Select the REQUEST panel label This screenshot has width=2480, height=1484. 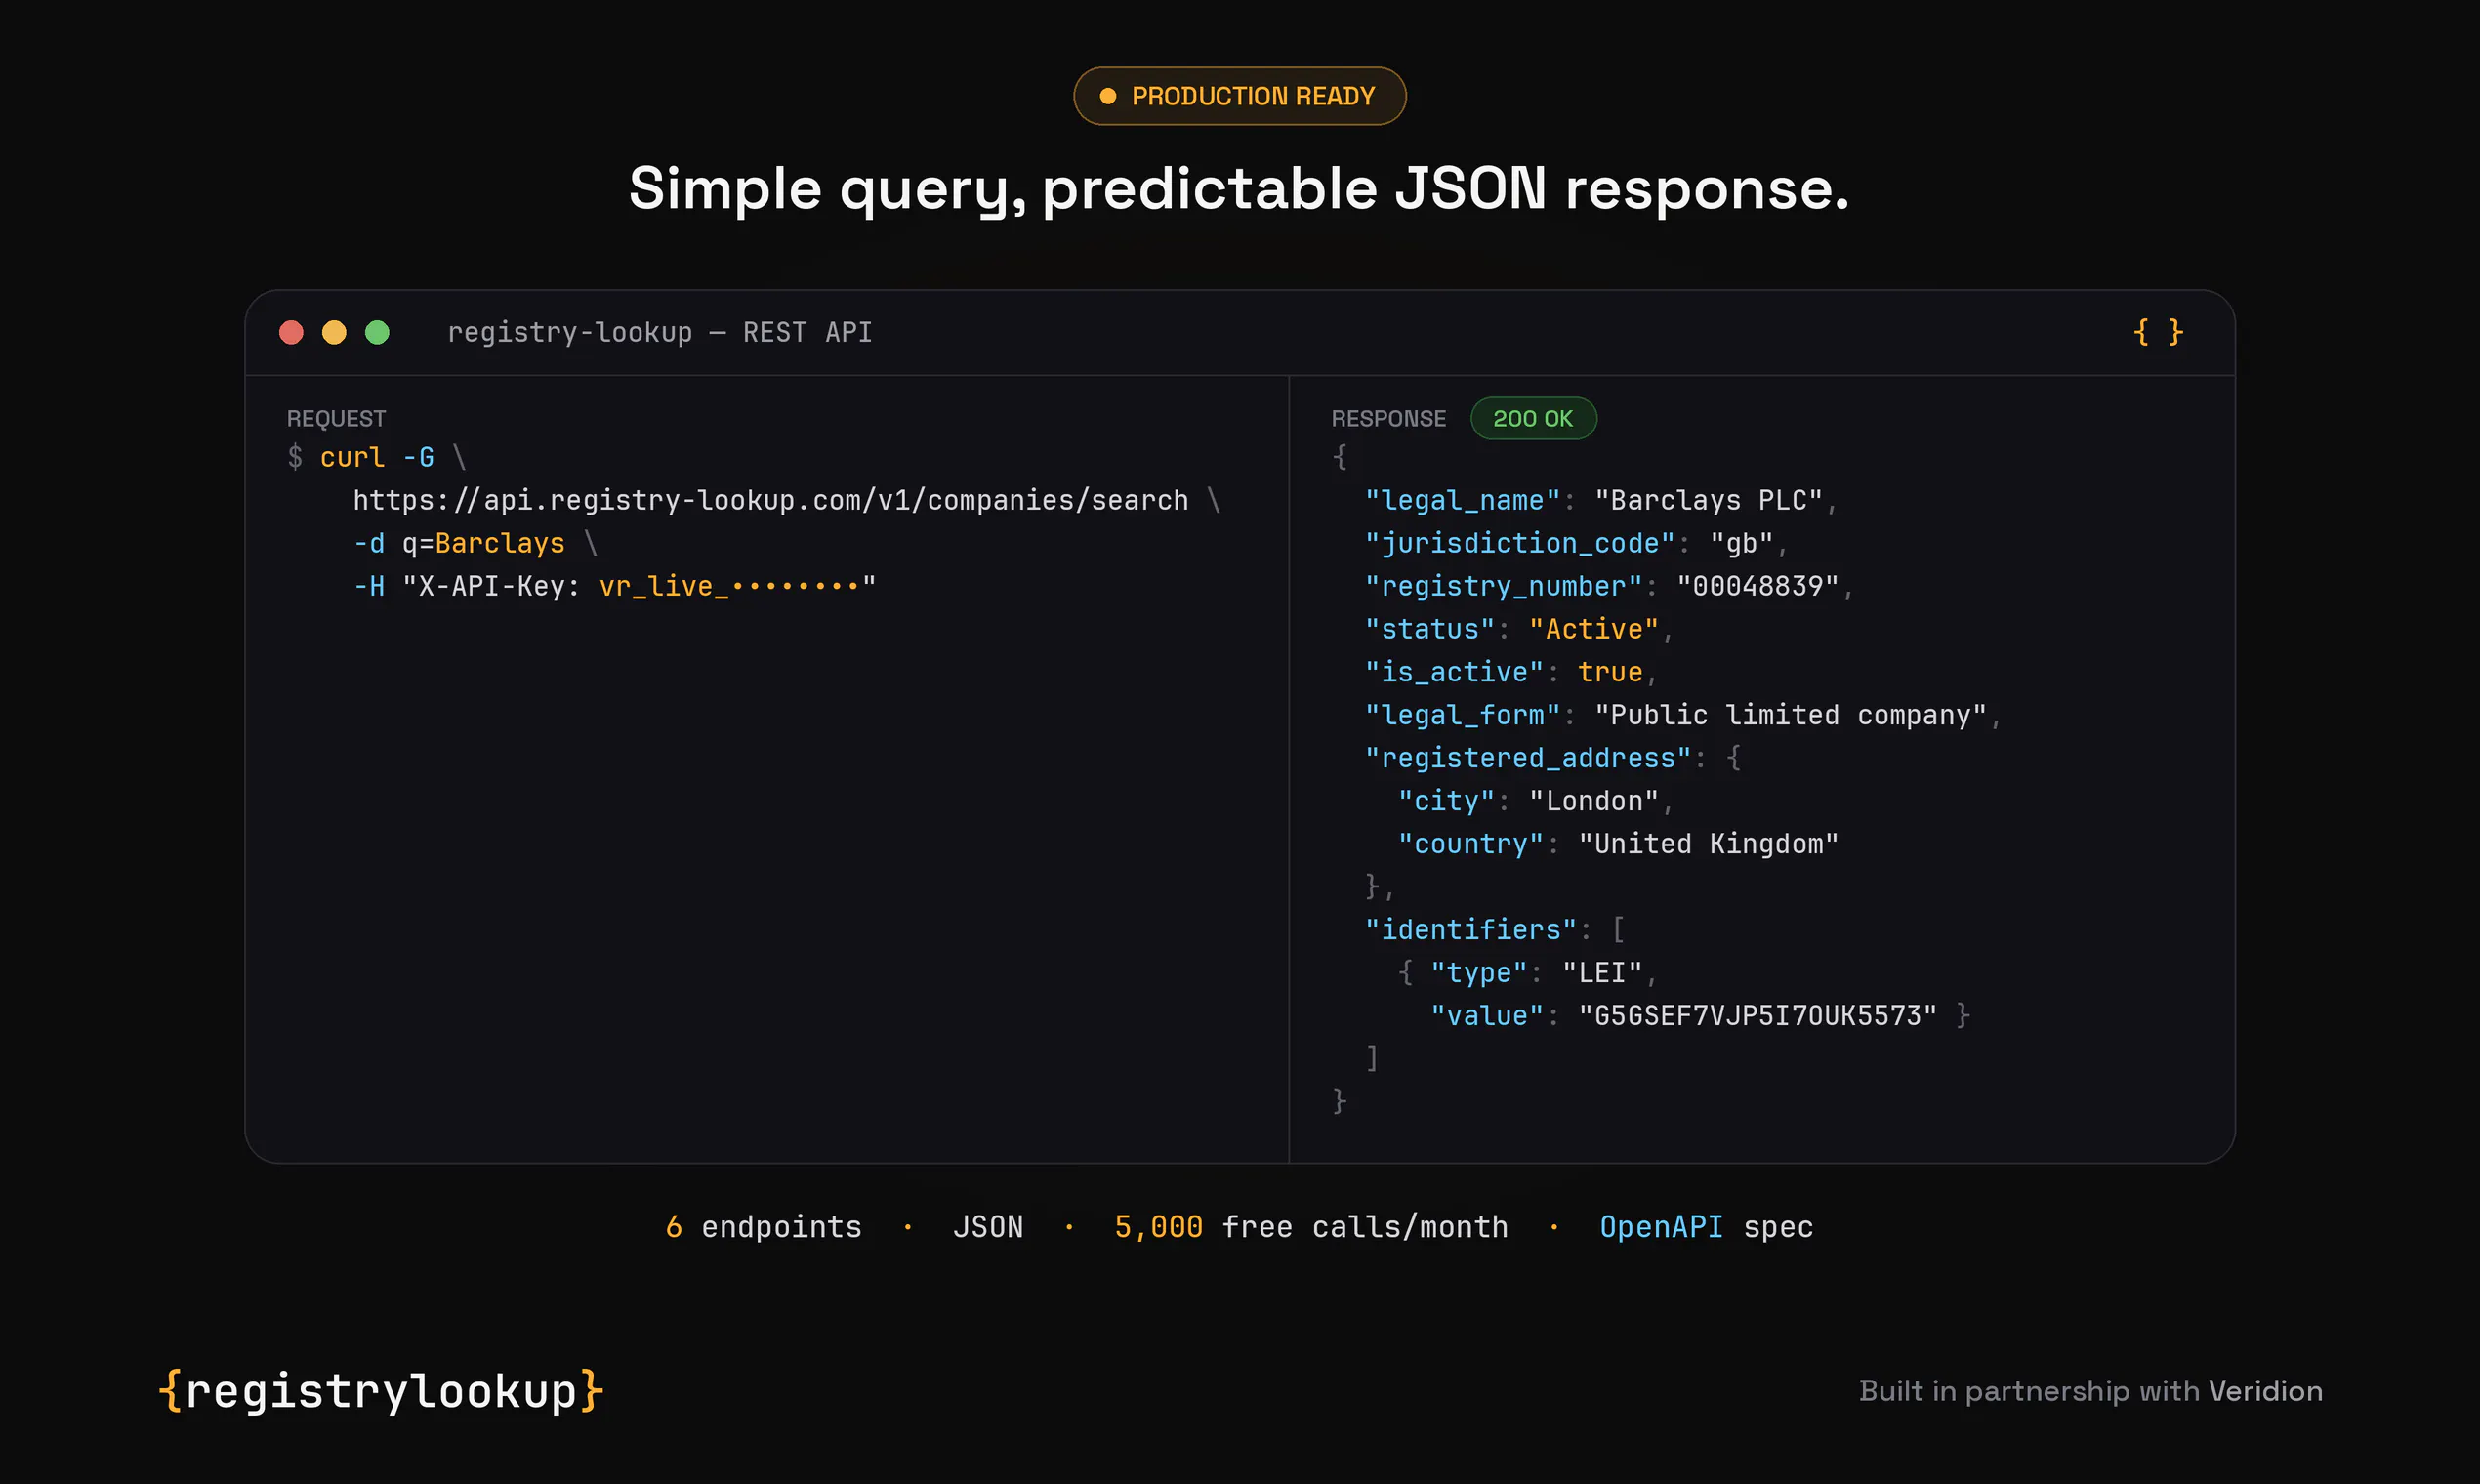336,418
